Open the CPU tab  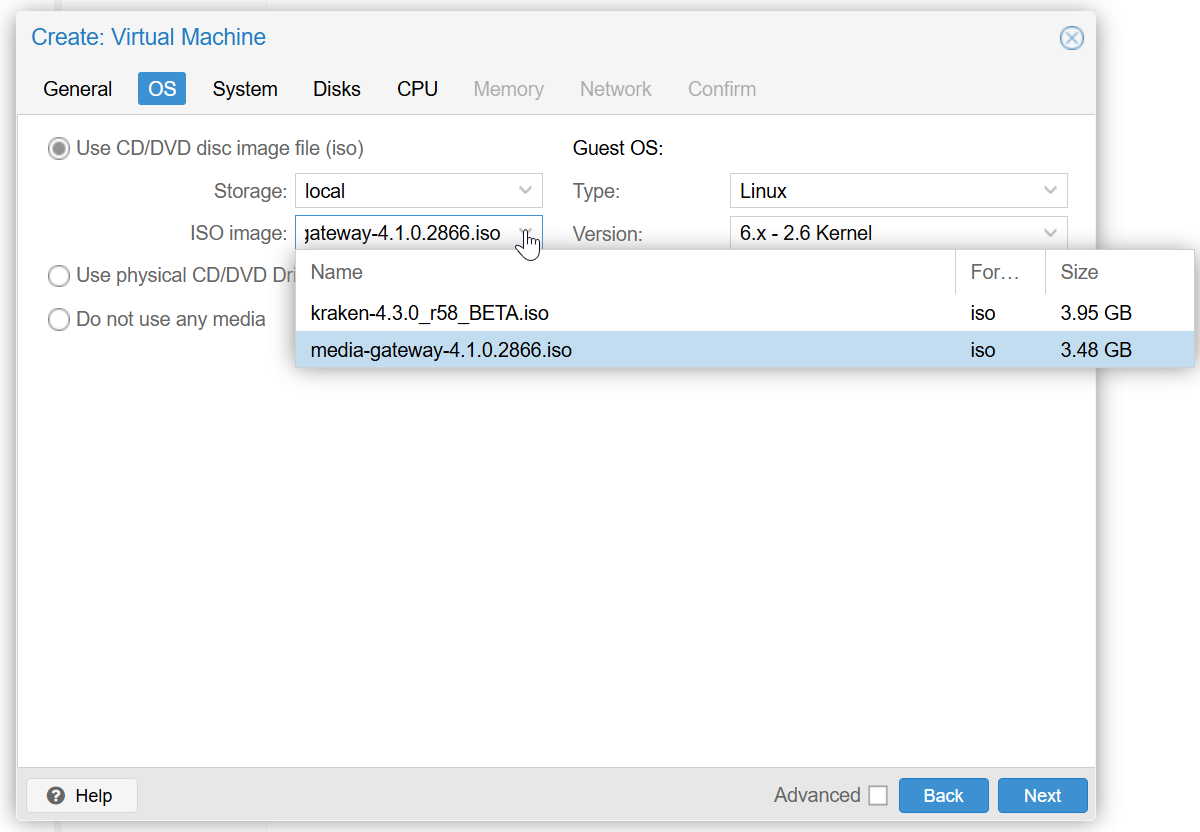pyautogui.click(x=417, y=89)
